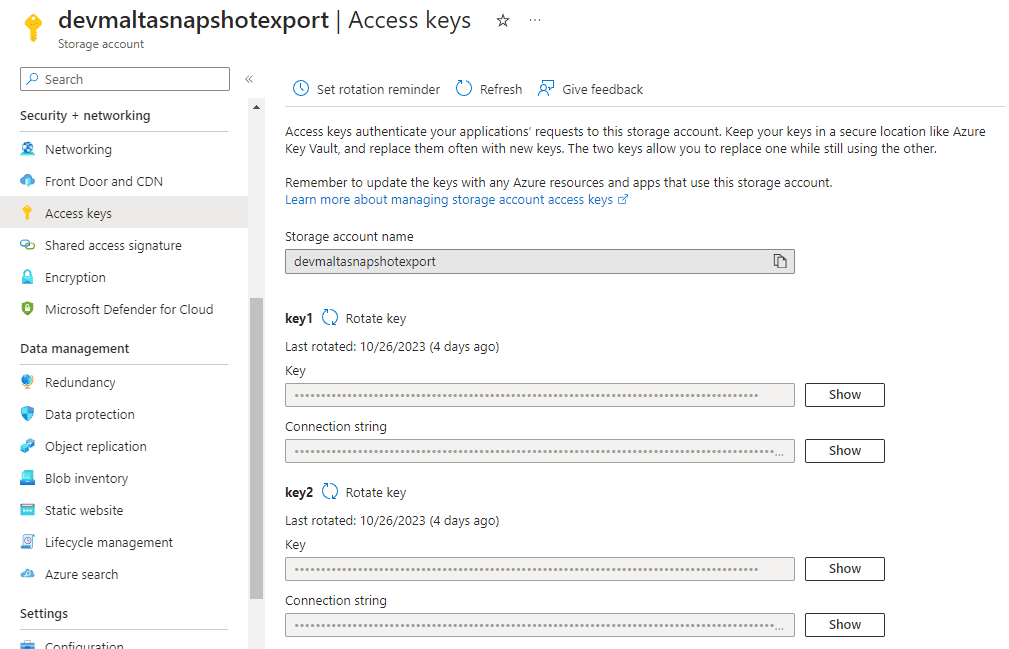Click the Blob inventory icon
The width and height of the screenshot is (1009, 649).
(x=28, y=478)
